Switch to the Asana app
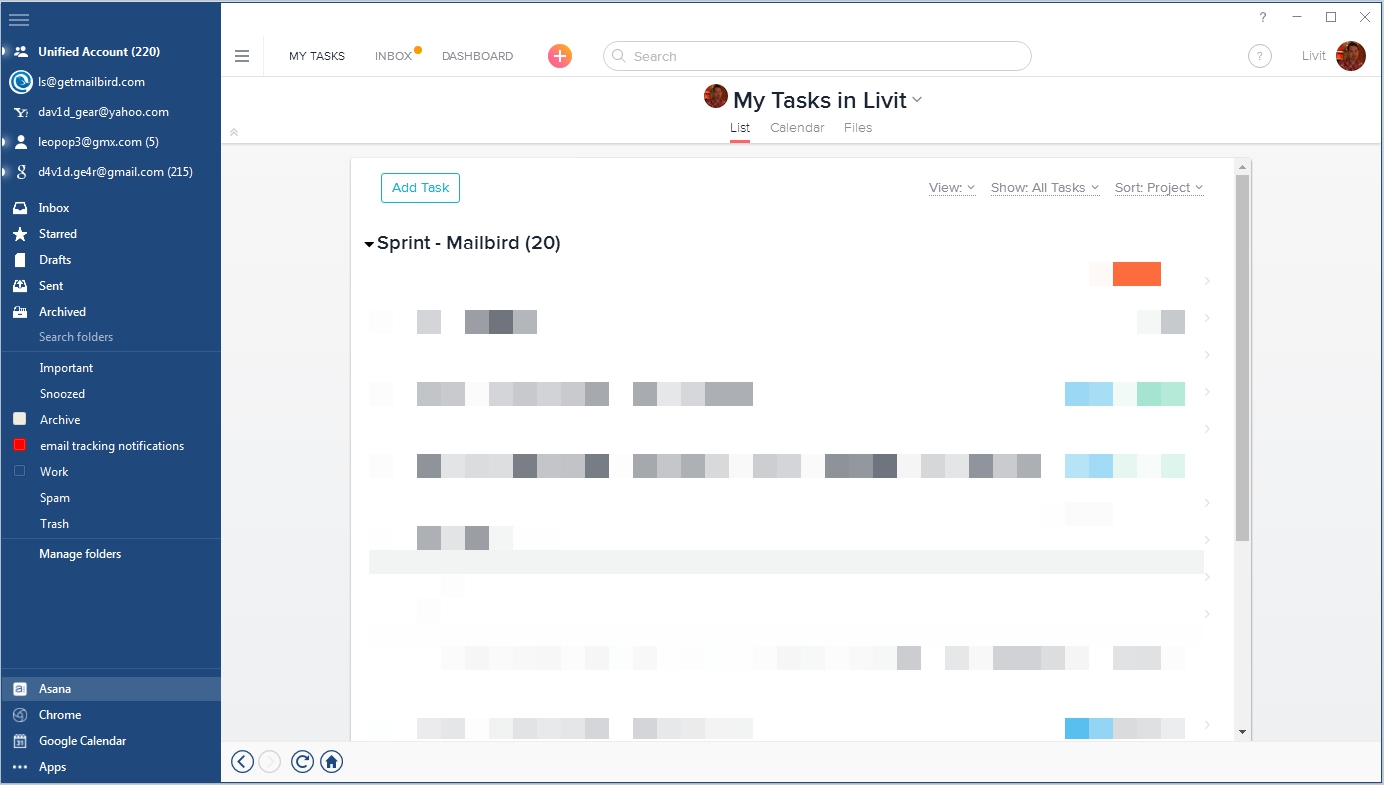The height and width of the screenshot is (785, 1384). pos(110,689)
